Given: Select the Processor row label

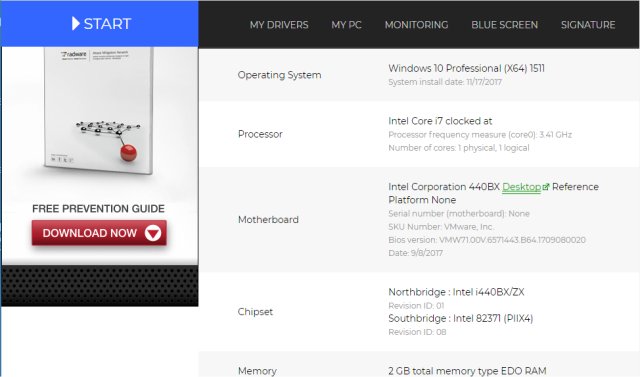Looking at the screenshot, I should coord(260,134).
